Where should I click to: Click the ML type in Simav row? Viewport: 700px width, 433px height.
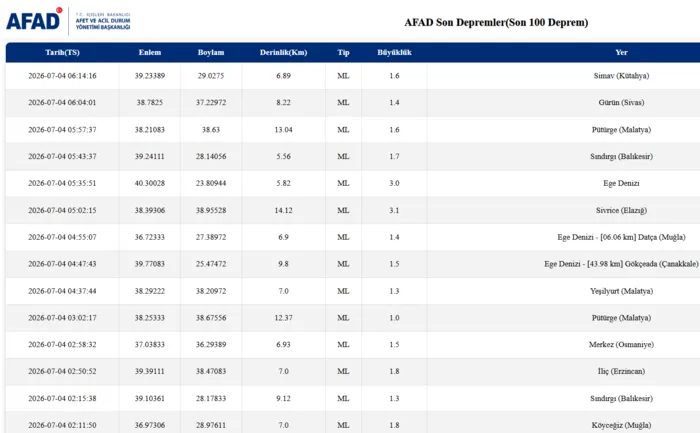(x=343, y=76)
